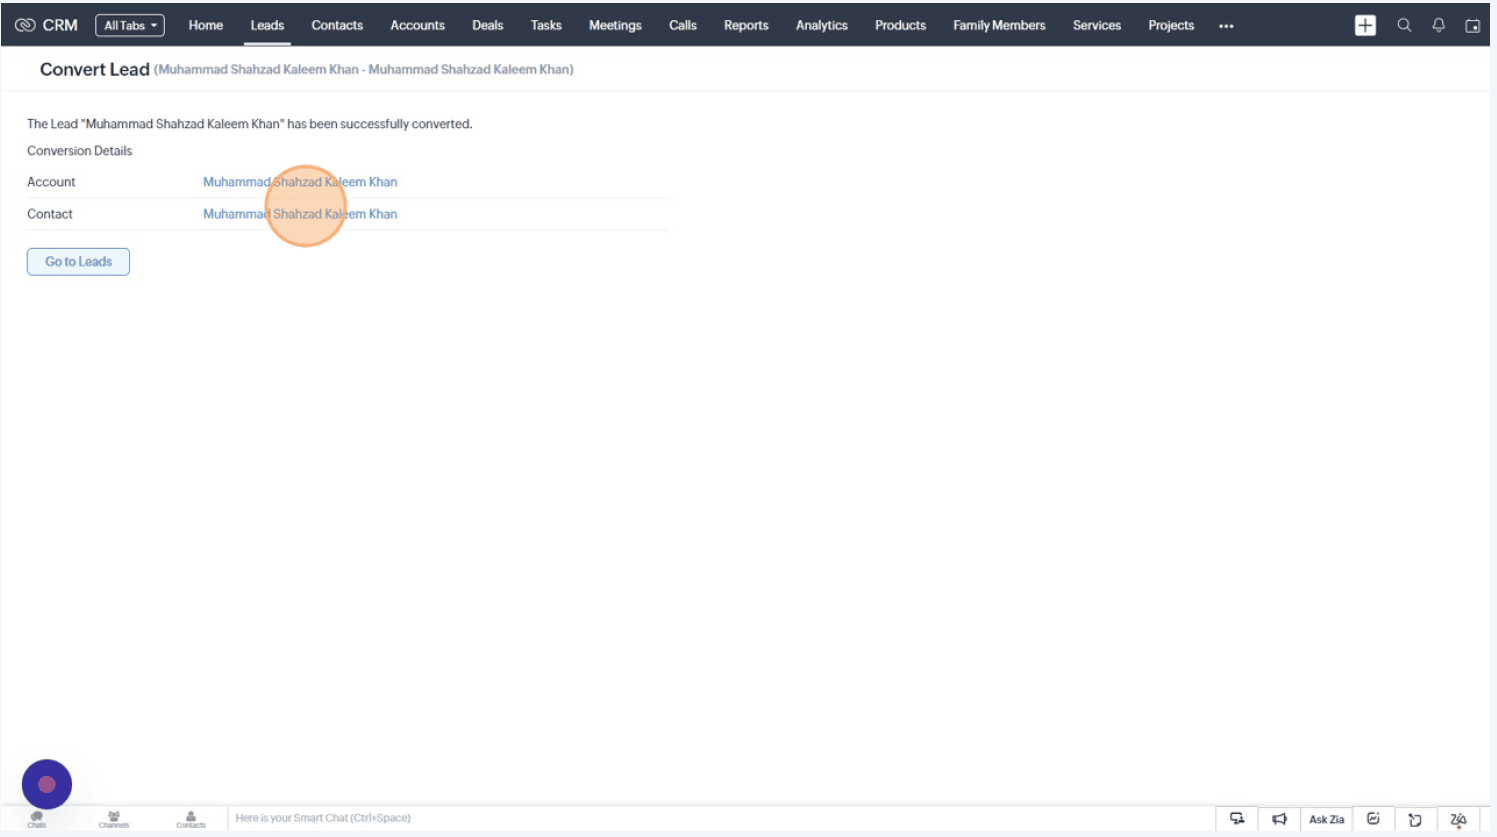The height and width of the screenshot is (837, 1497).
Task: Open the search magnifier icon
Action: tap(1404, 25)
